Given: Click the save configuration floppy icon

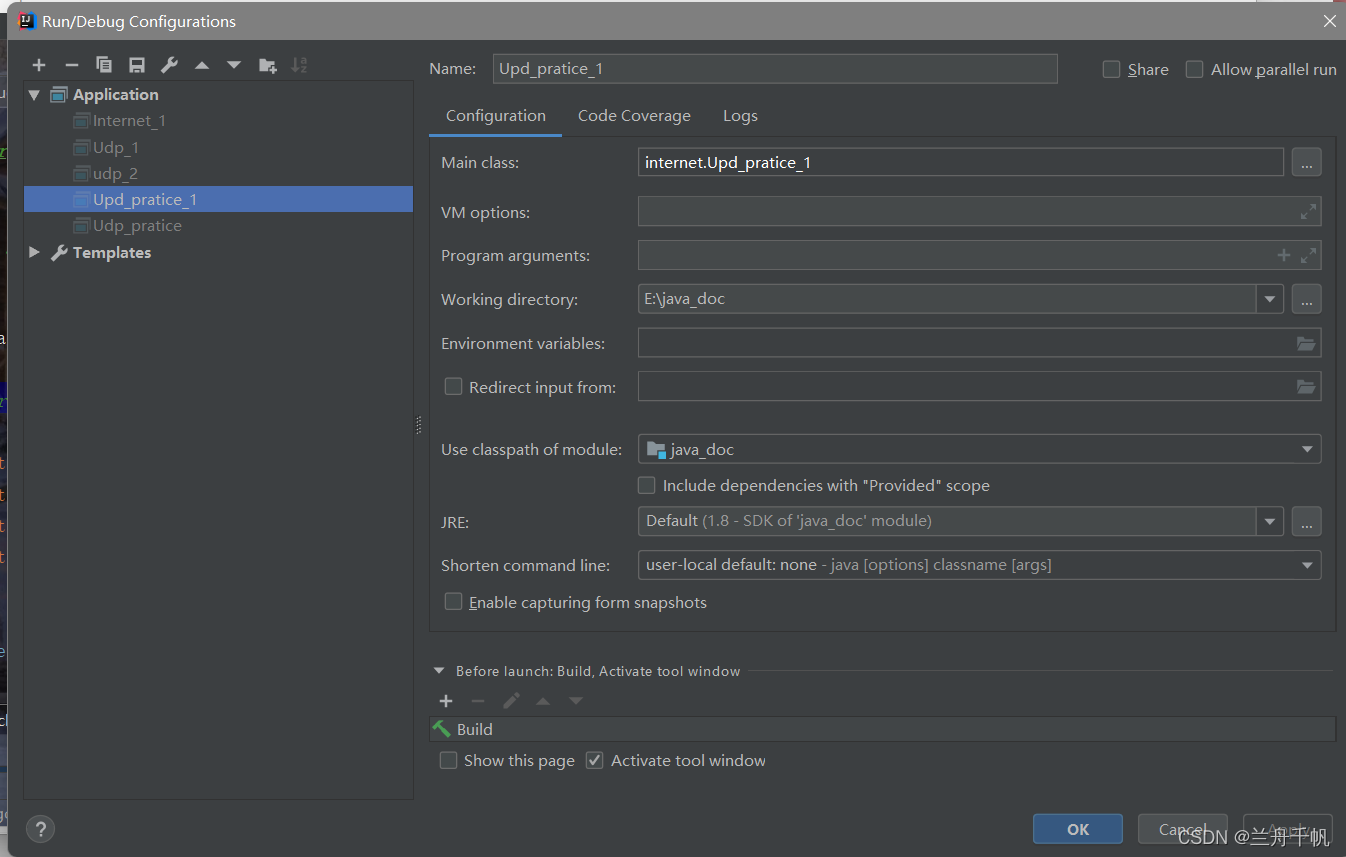Looking at the screenshot, I should click(x=137, y=65).
